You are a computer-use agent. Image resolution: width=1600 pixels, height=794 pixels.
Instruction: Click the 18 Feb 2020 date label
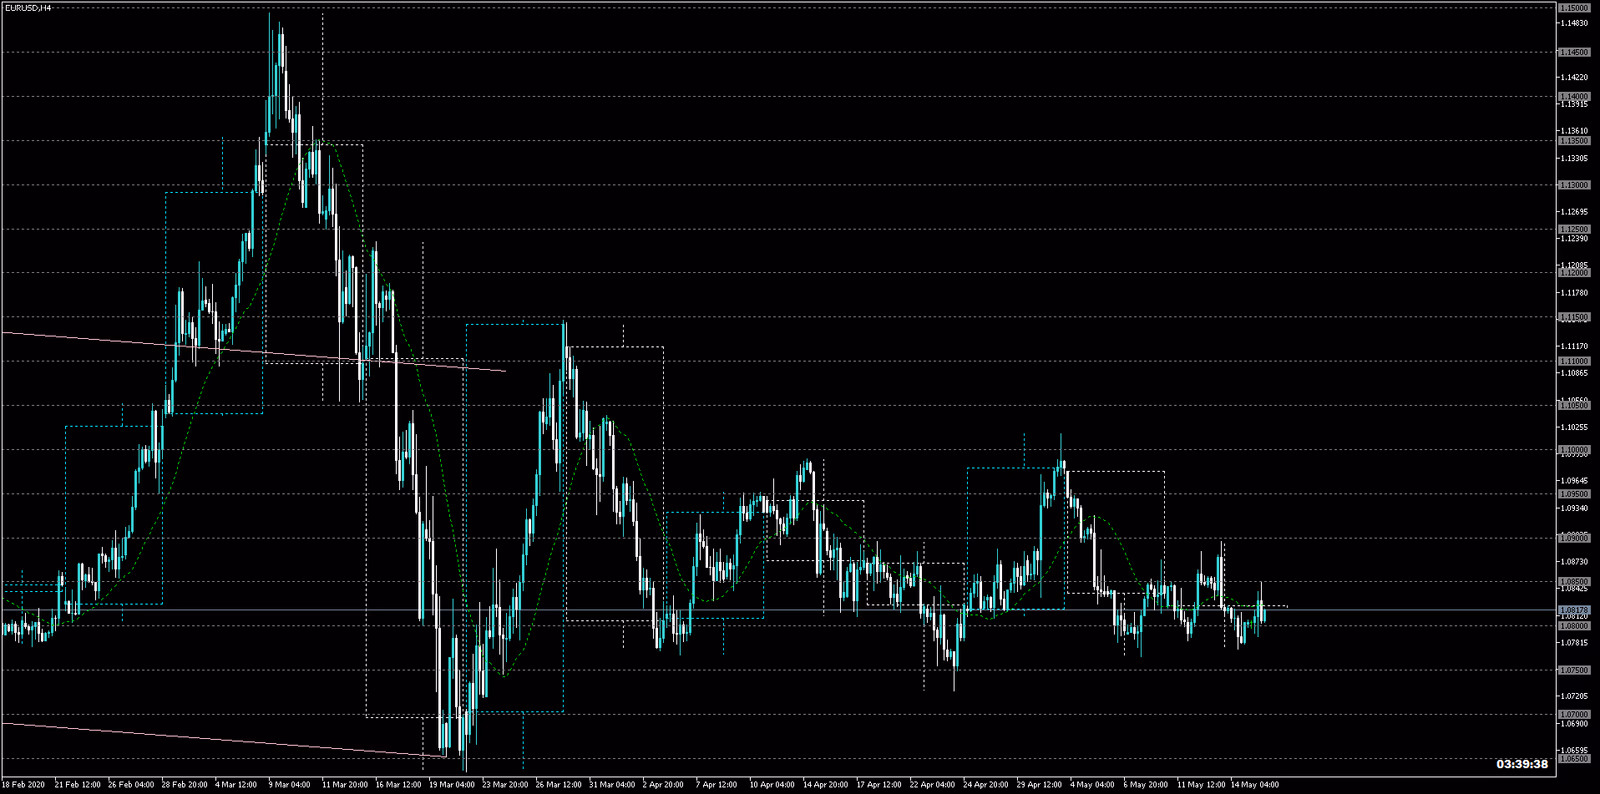pos(24,785)
